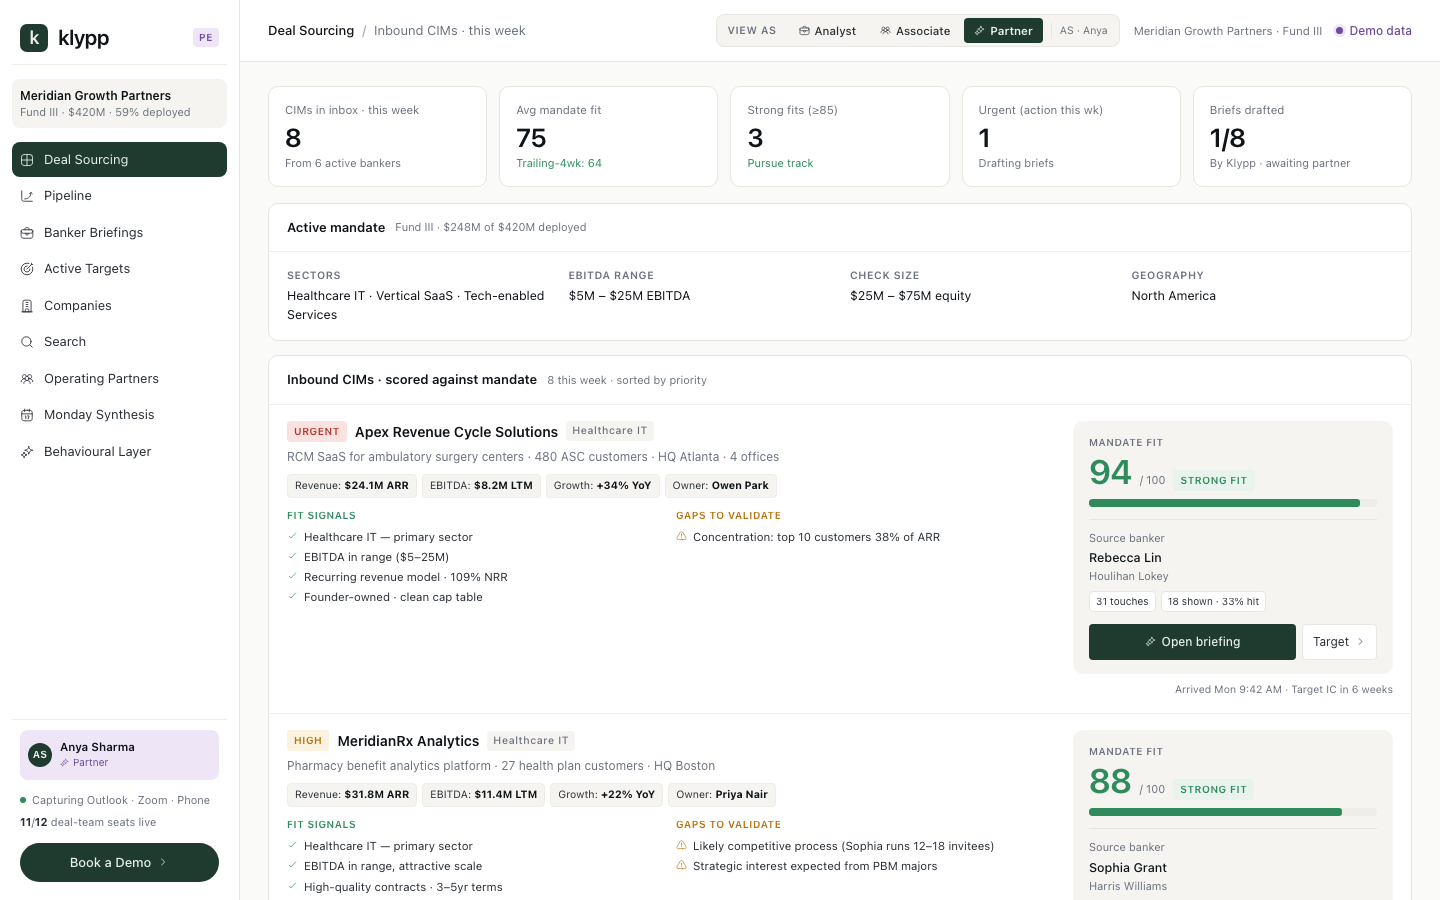Click the 94 mandate fit progress bar
This screenshot has height=900, width=1440.
pos(1233,503)
